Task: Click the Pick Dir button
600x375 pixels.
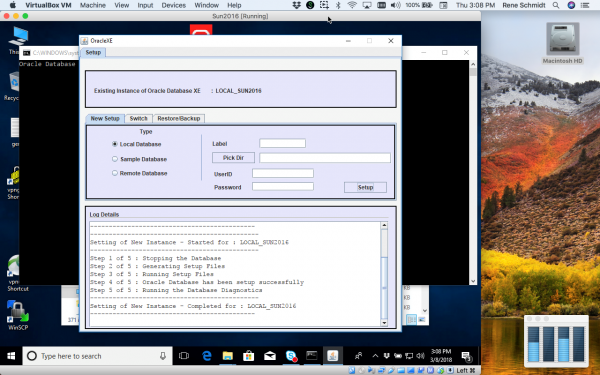Action: tap(233, 158)
